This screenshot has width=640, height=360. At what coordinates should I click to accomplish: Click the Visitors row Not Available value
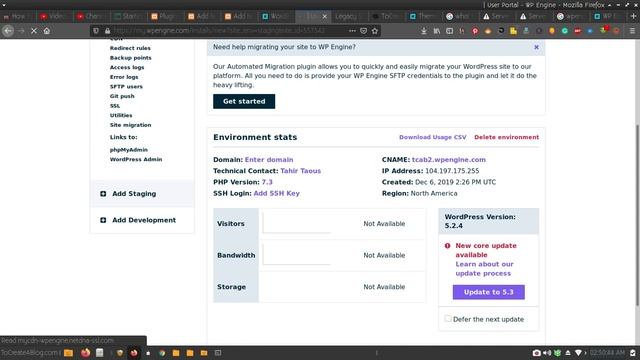pos(384,224)
